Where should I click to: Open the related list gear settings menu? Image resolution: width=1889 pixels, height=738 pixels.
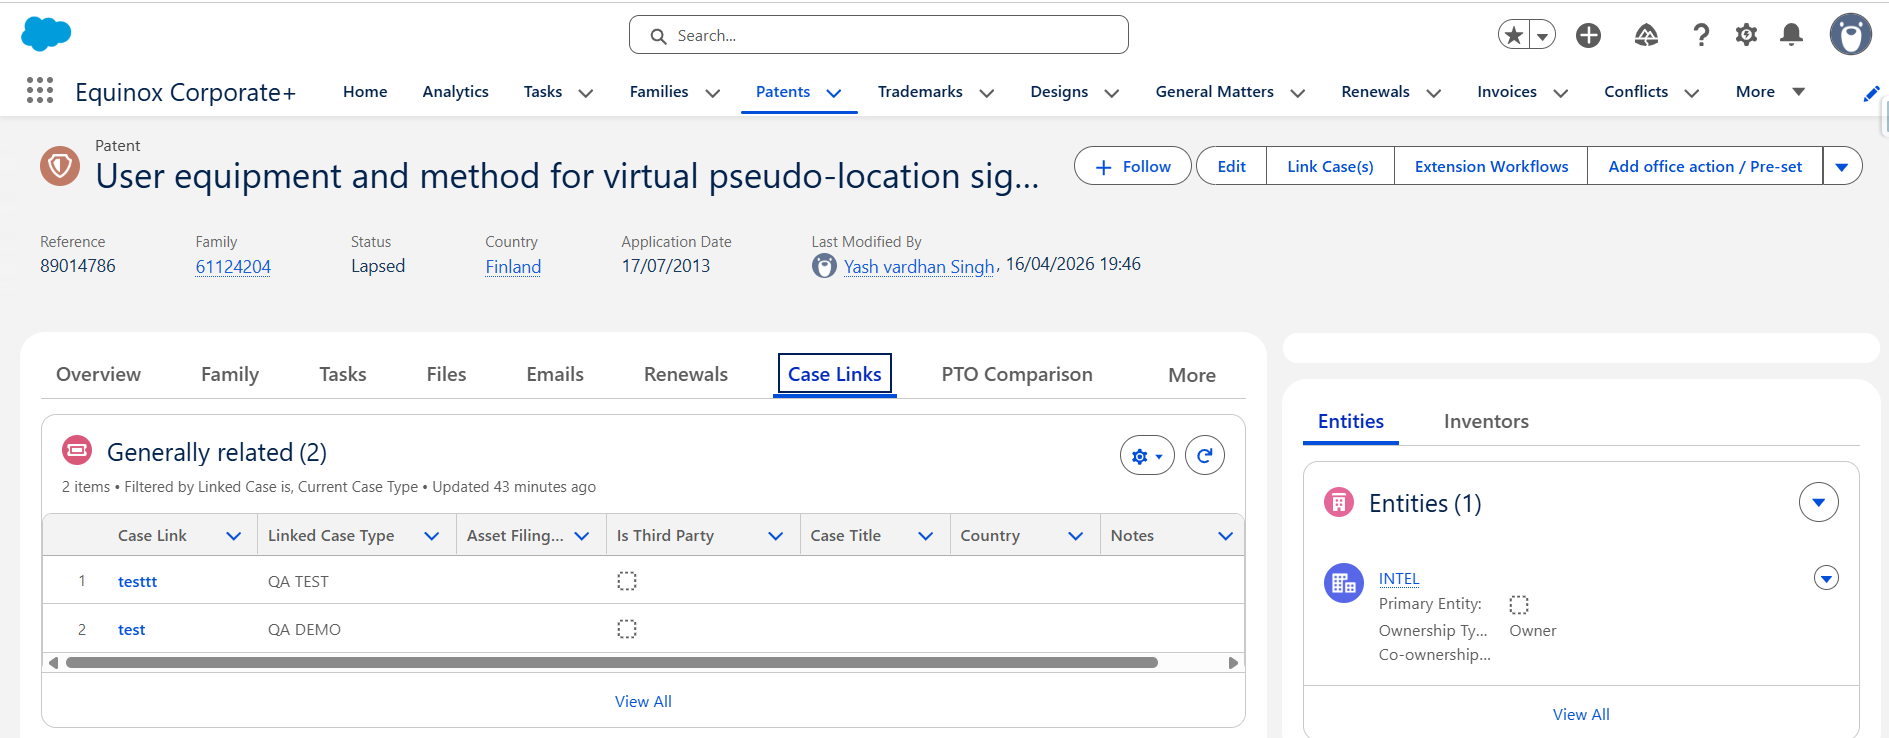tap(1147, 456)
